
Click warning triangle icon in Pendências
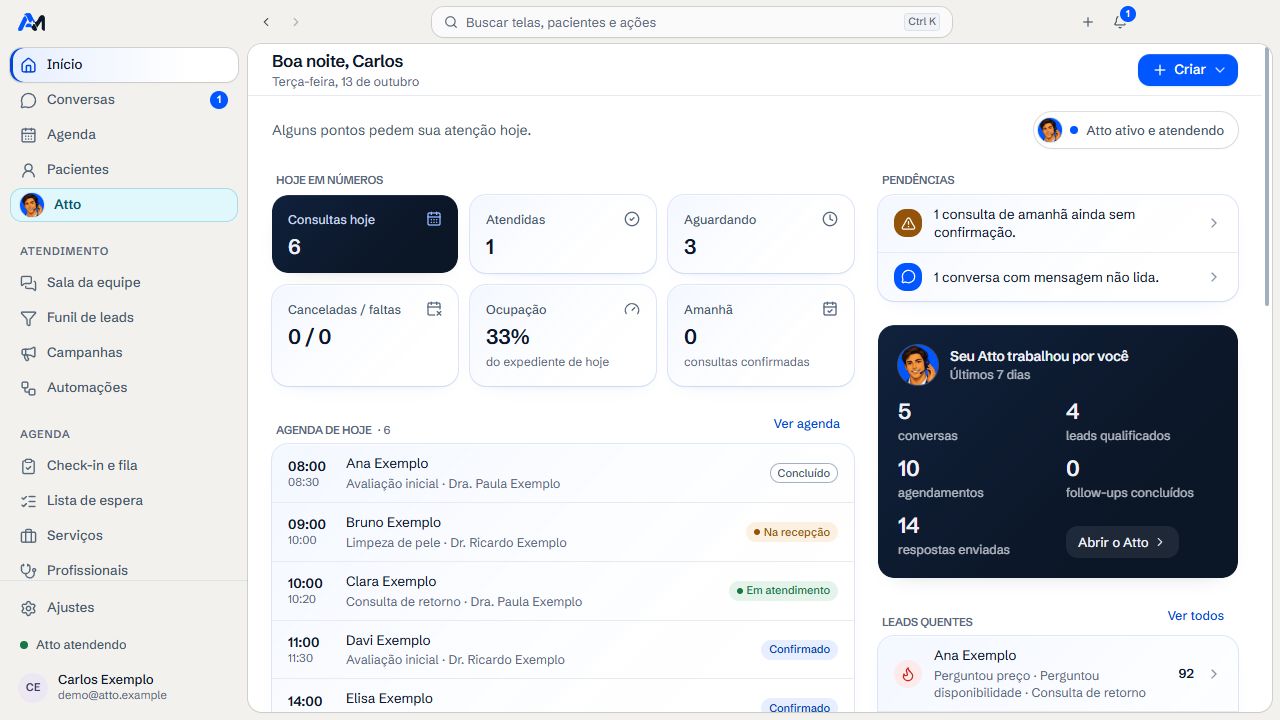click(908, 223)
